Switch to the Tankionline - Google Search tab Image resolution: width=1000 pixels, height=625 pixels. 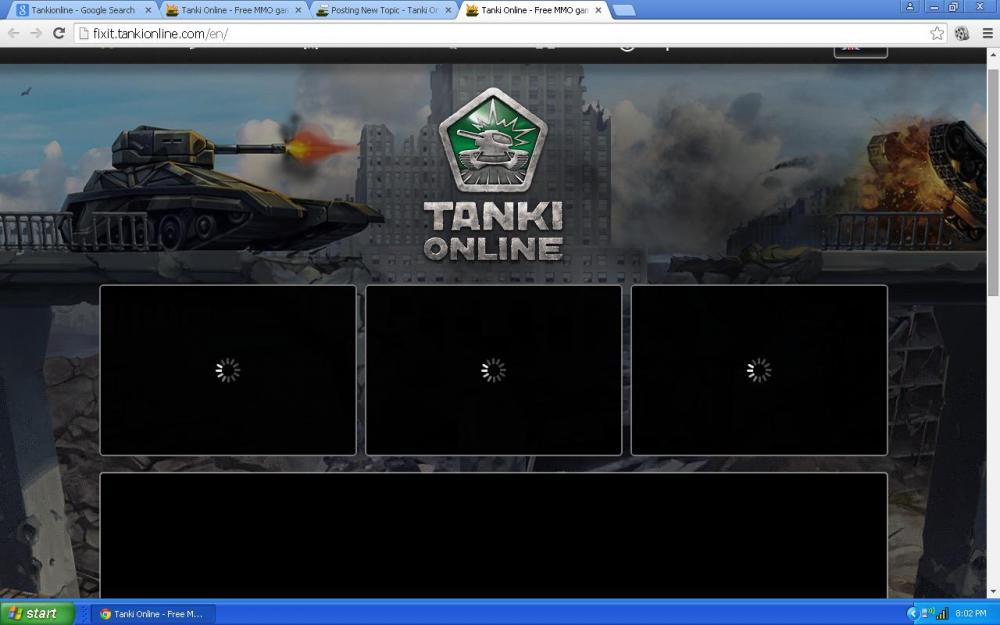coord(80,10)
